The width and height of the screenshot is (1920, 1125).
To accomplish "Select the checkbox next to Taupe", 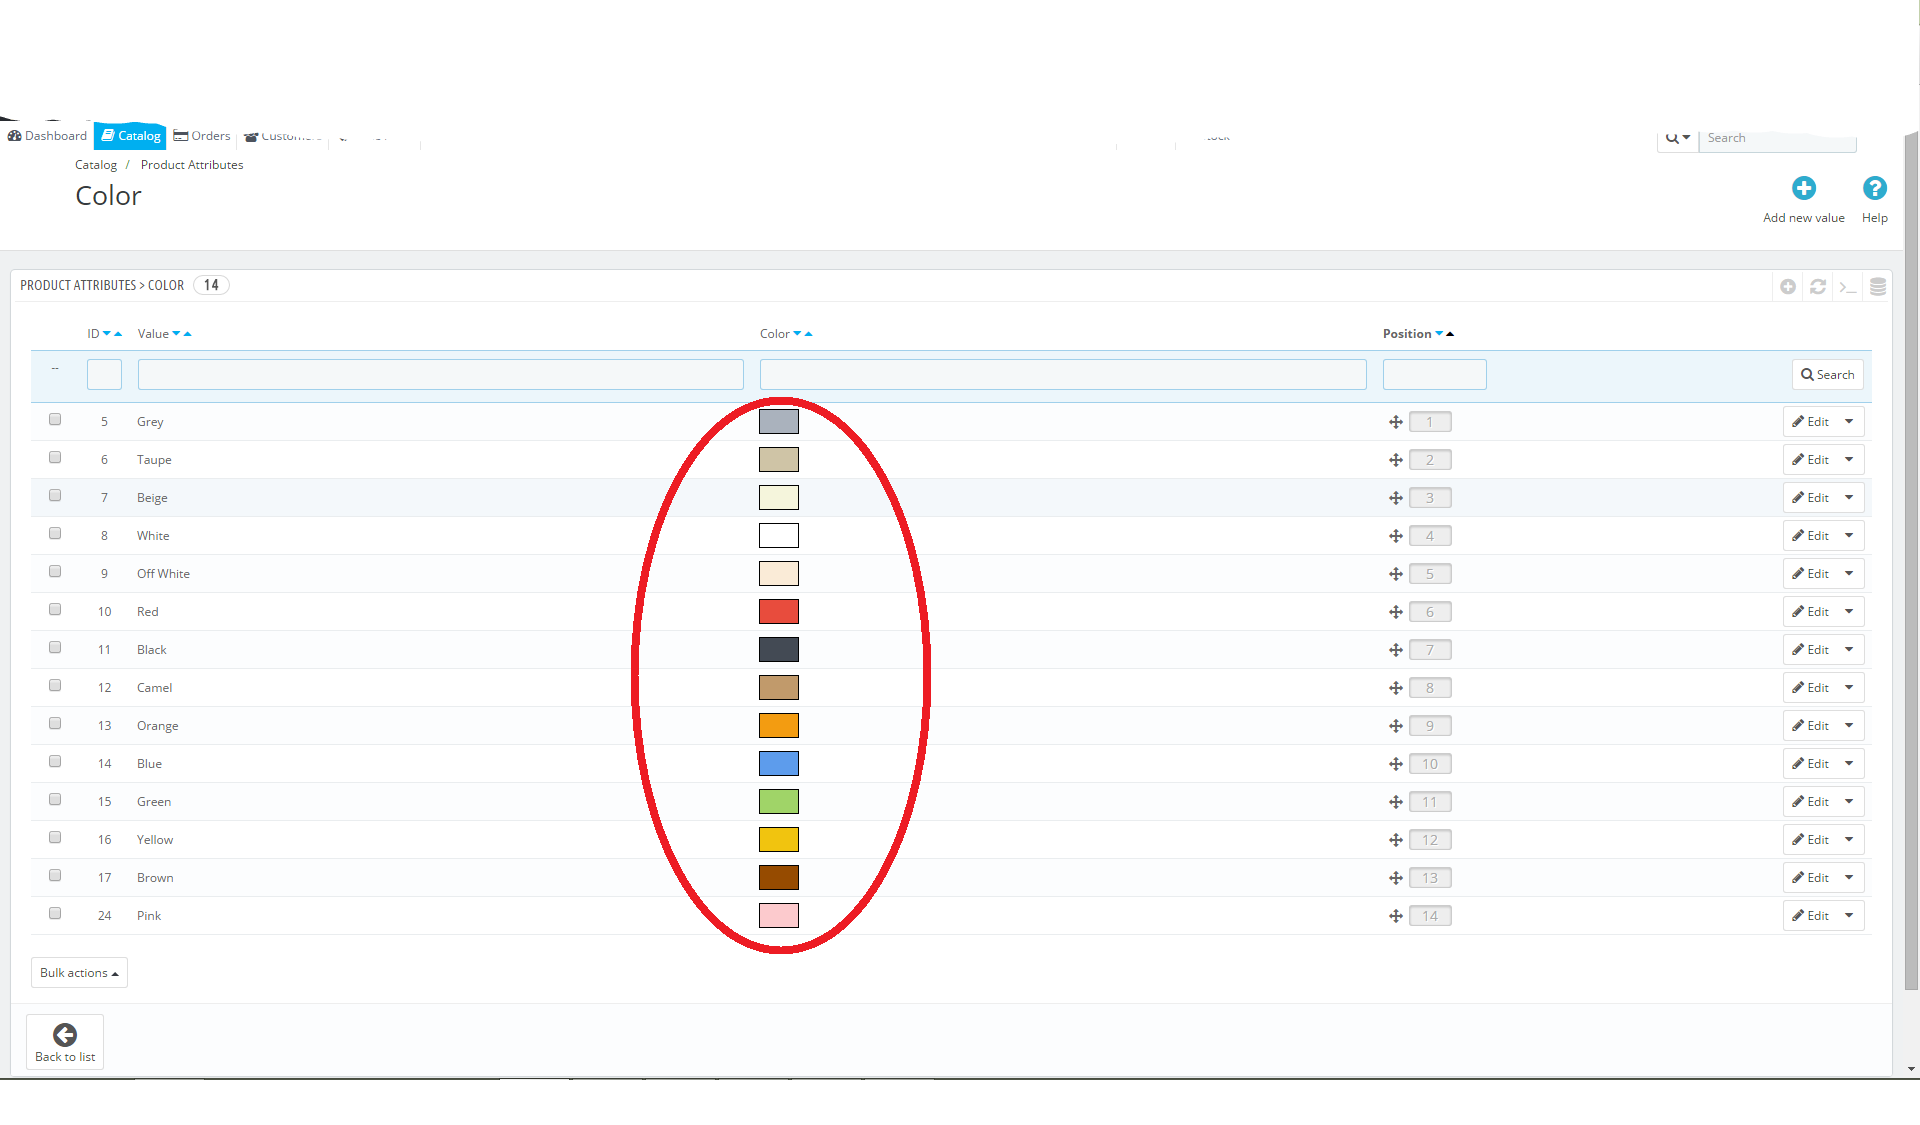I will pyautogui.click(x=55, y=458).
